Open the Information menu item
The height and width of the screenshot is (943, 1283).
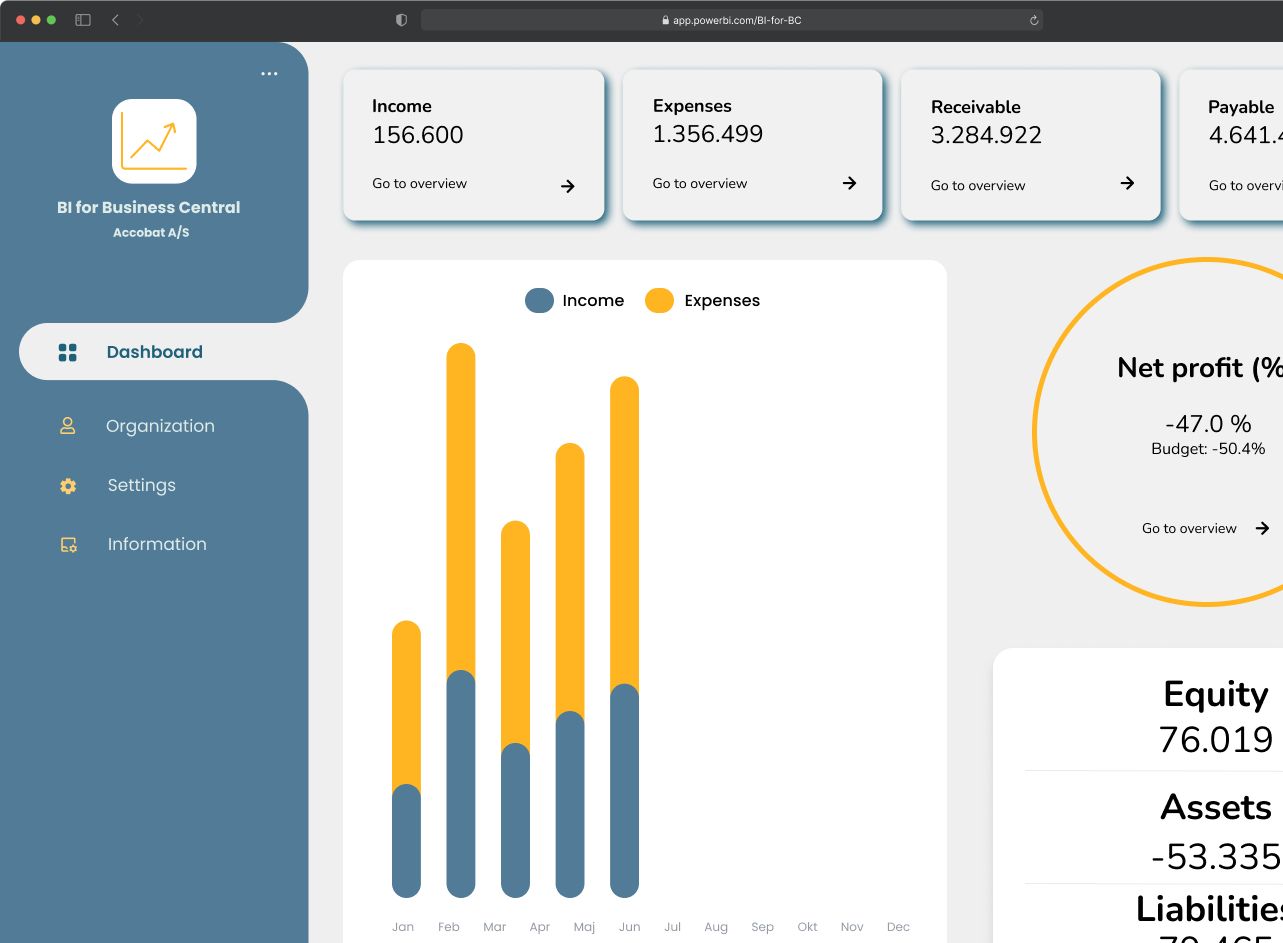pos(157,544)
